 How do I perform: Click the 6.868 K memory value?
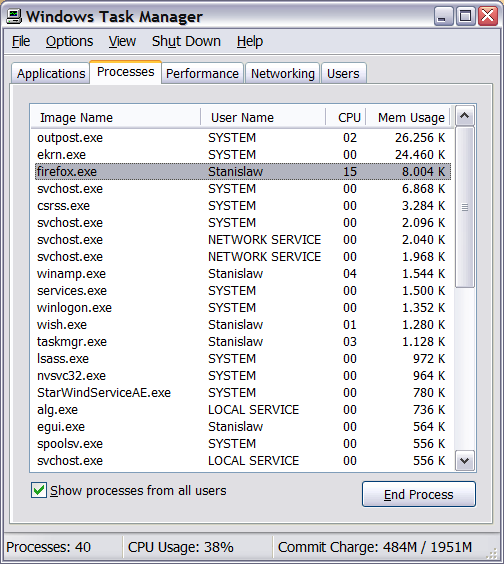click(423, 189)
